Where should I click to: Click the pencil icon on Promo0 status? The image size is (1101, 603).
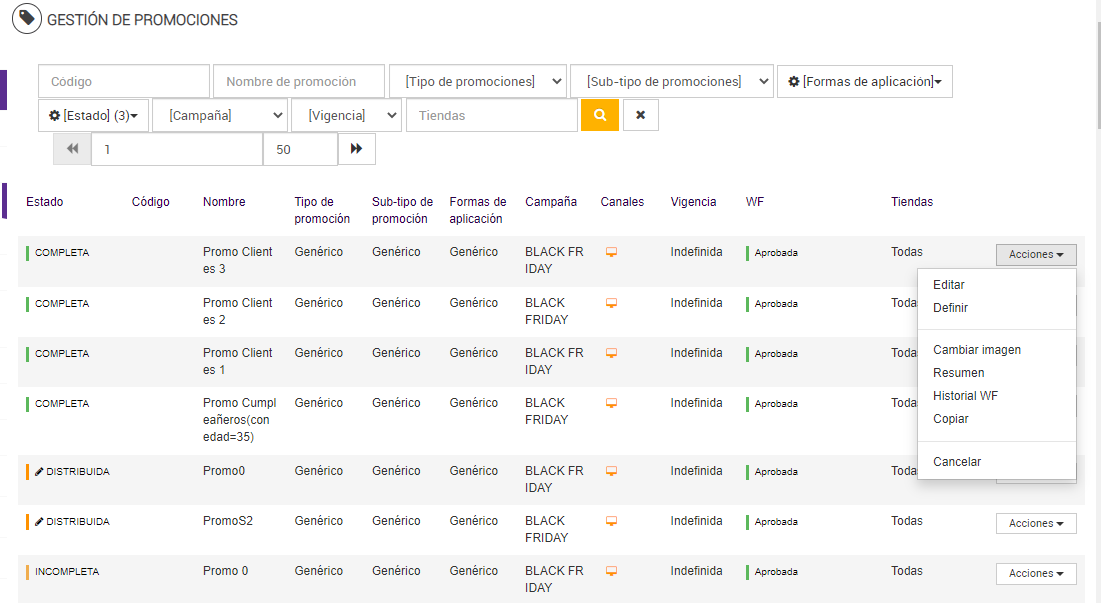pyautogui.click(x=39, y=472)
